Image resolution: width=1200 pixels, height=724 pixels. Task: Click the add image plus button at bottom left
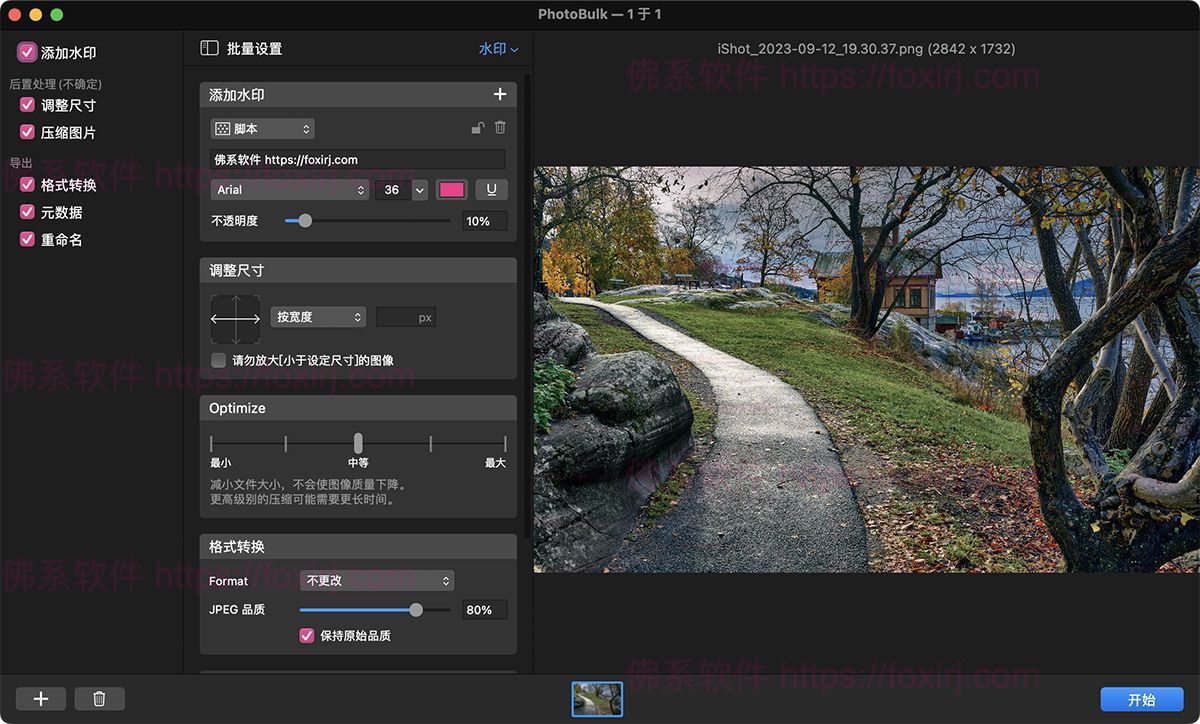[x=41, y=699]
